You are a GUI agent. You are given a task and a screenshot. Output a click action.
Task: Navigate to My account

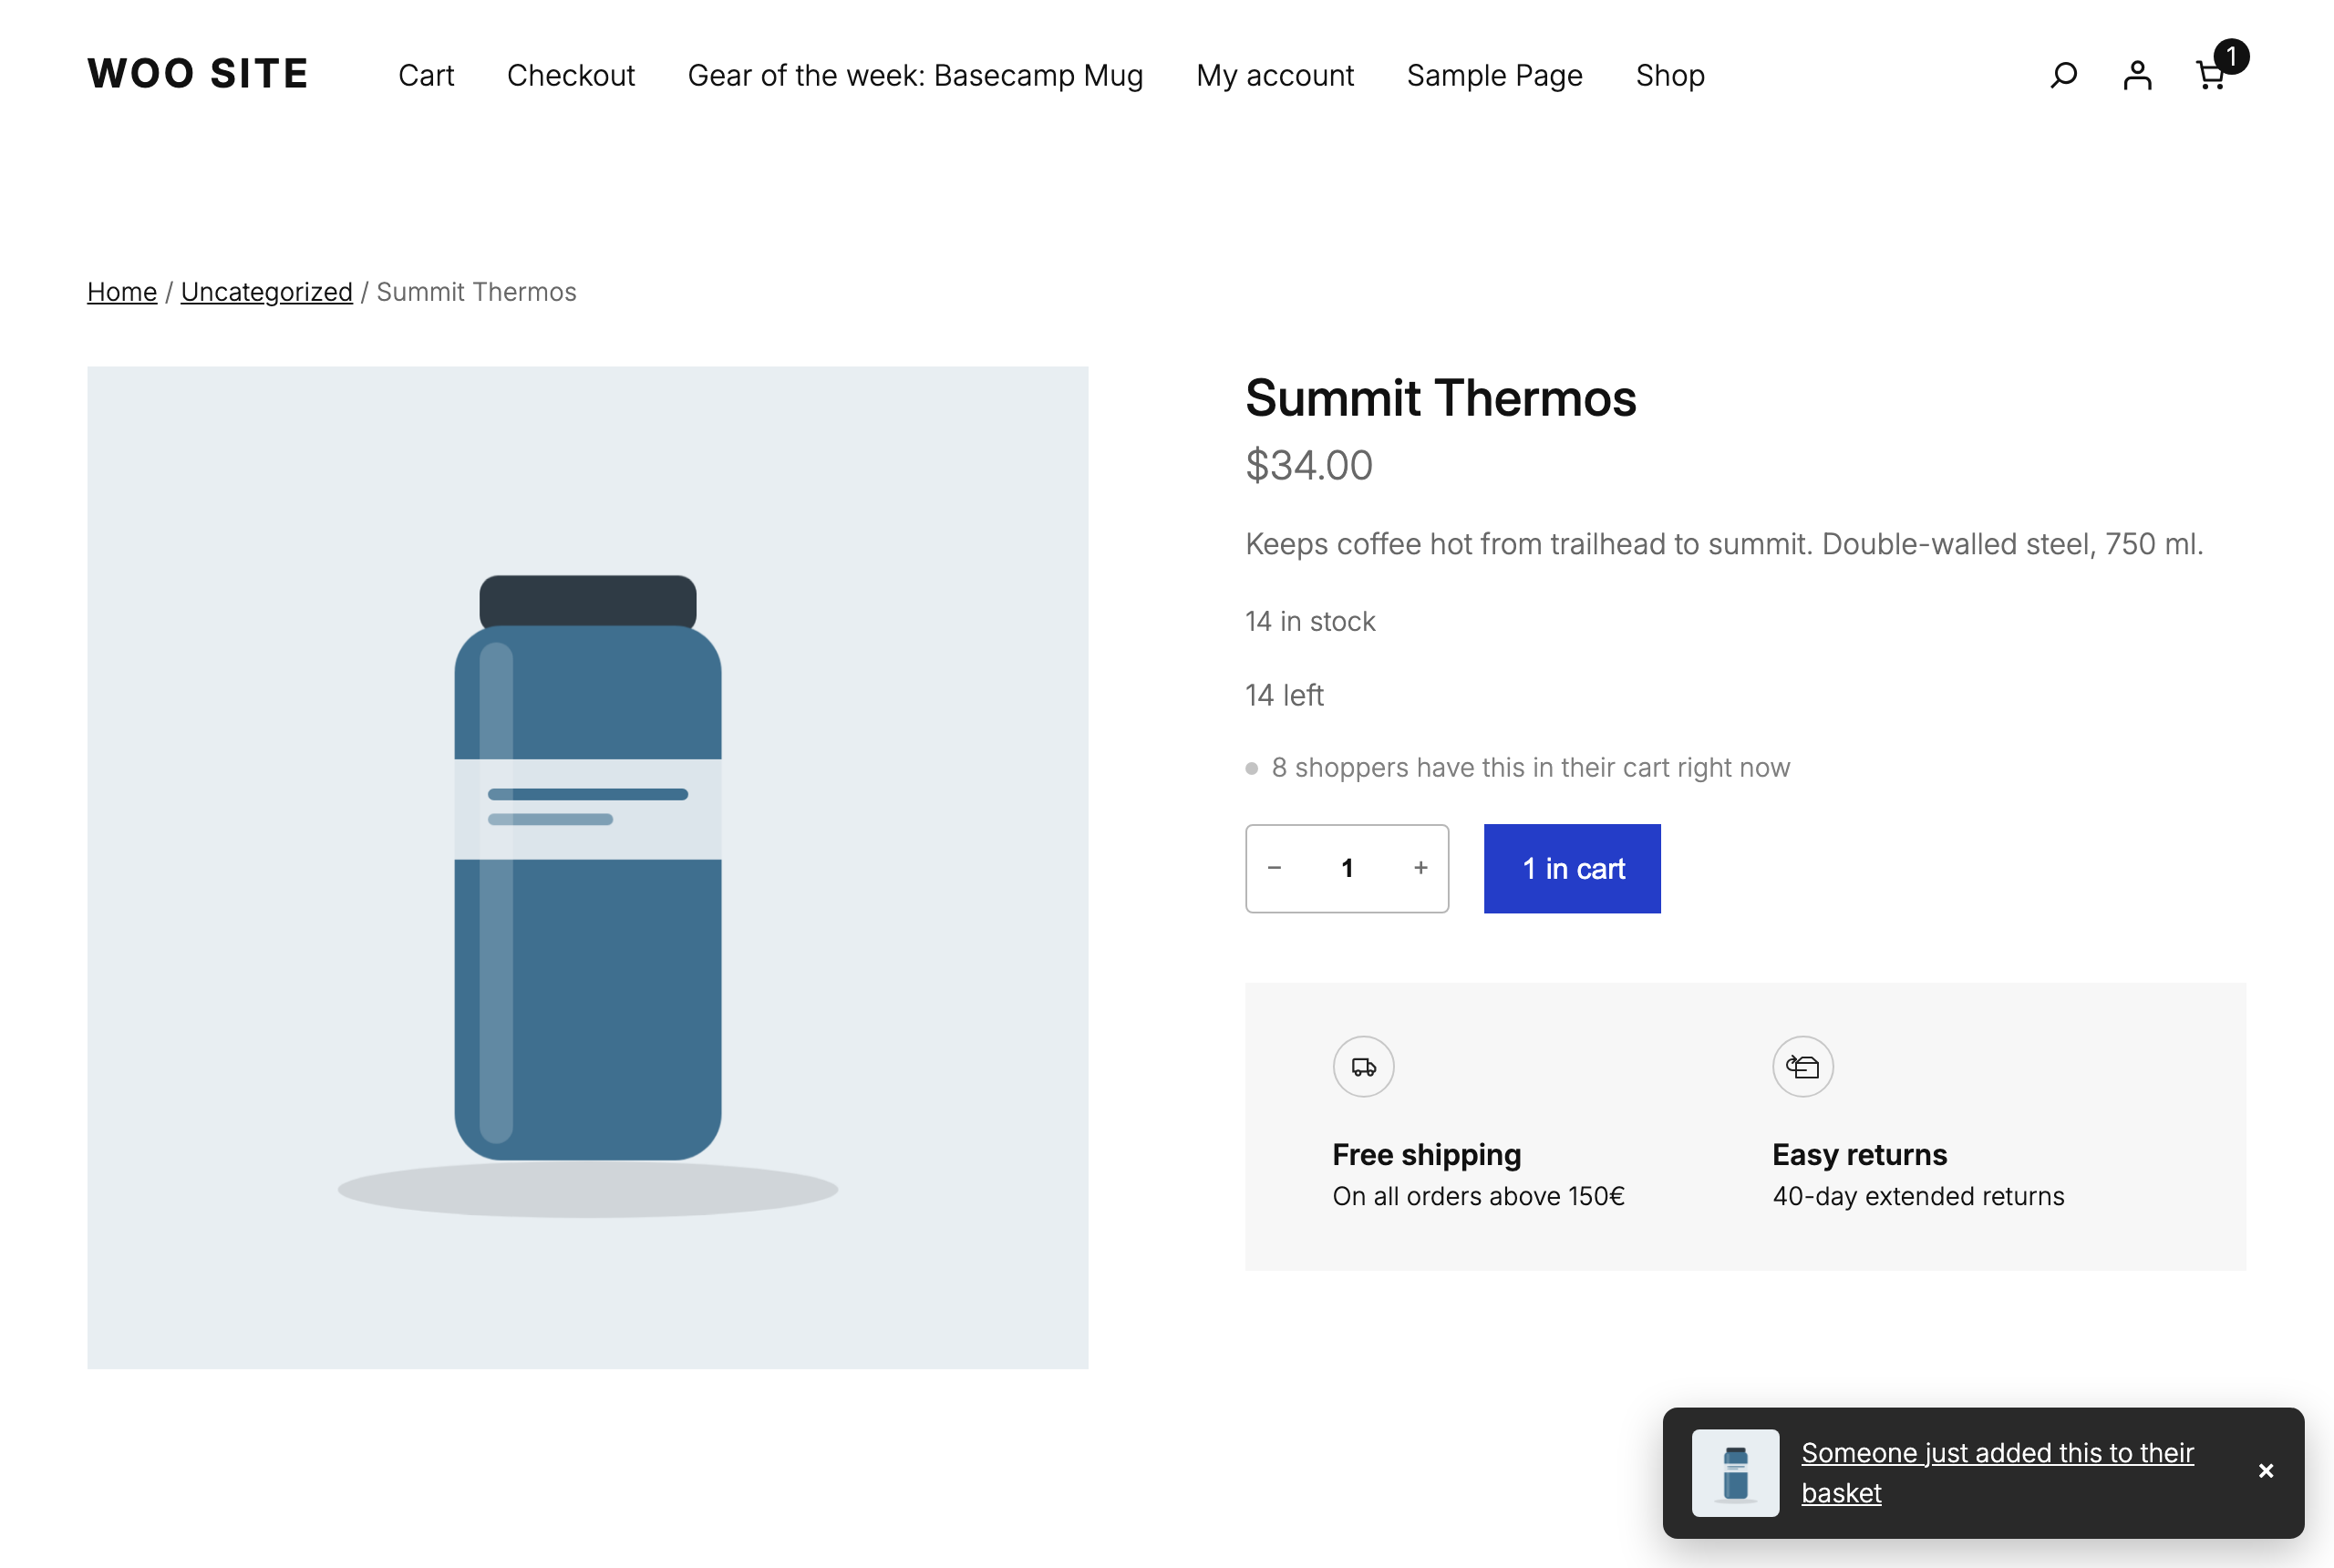(1275, 75)
